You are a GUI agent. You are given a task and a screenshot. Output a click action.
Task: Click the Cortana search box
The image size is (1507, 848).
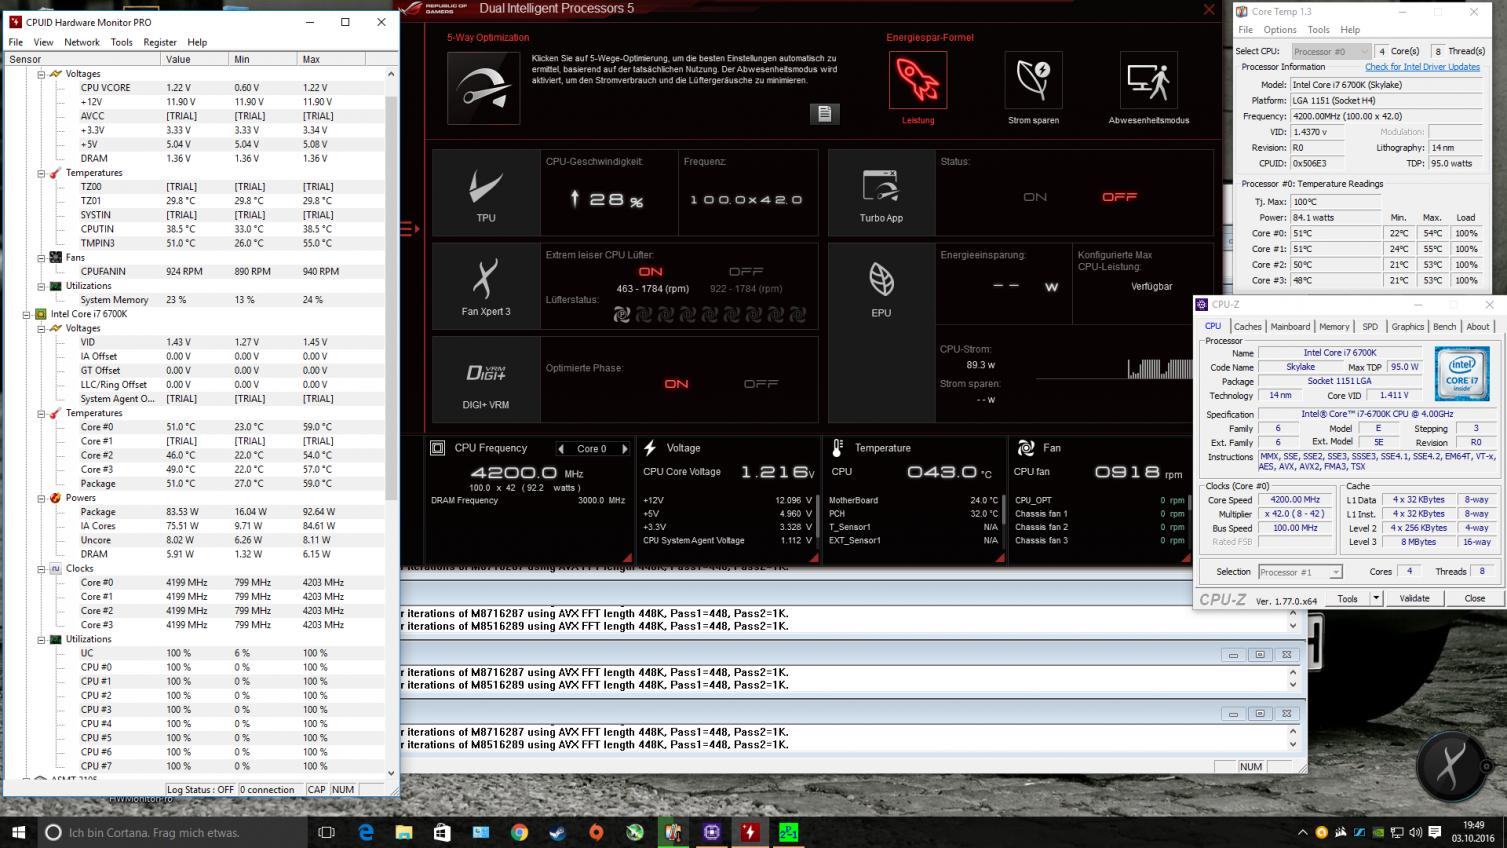tap(173, 832)
